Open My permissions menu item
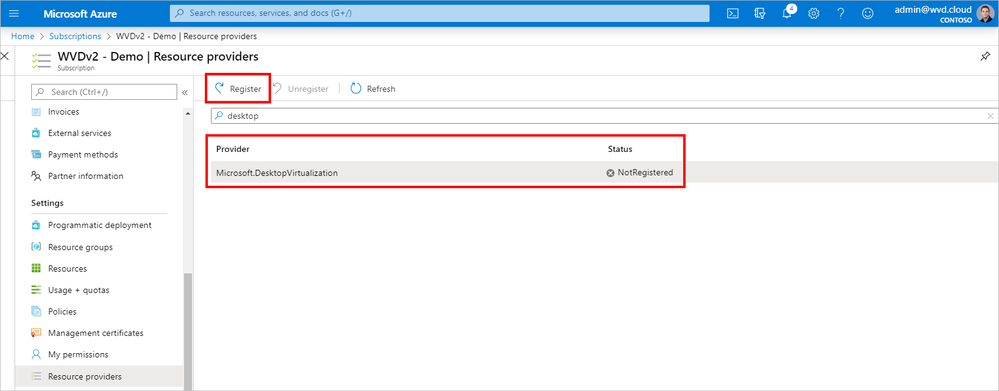 click(x=78, y=354)
